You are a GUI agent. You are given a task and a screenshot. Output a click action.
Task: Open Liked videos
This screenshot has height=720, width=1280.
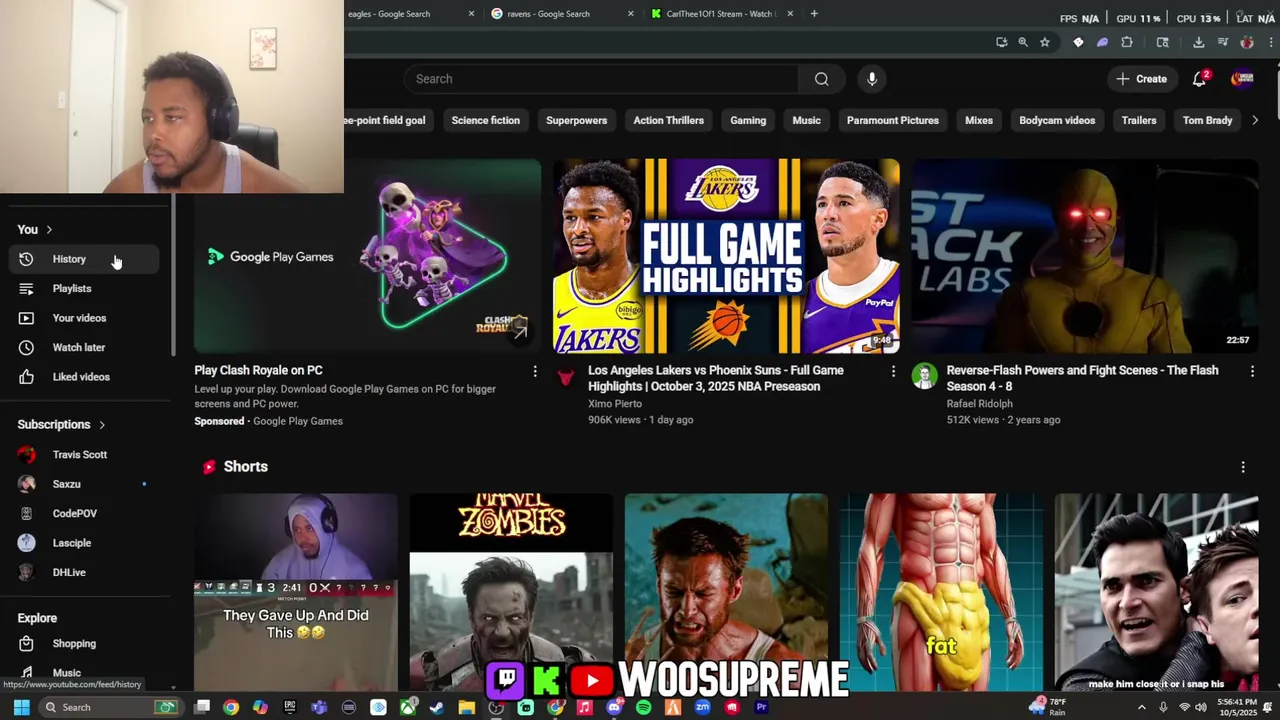tap(85, 377)
